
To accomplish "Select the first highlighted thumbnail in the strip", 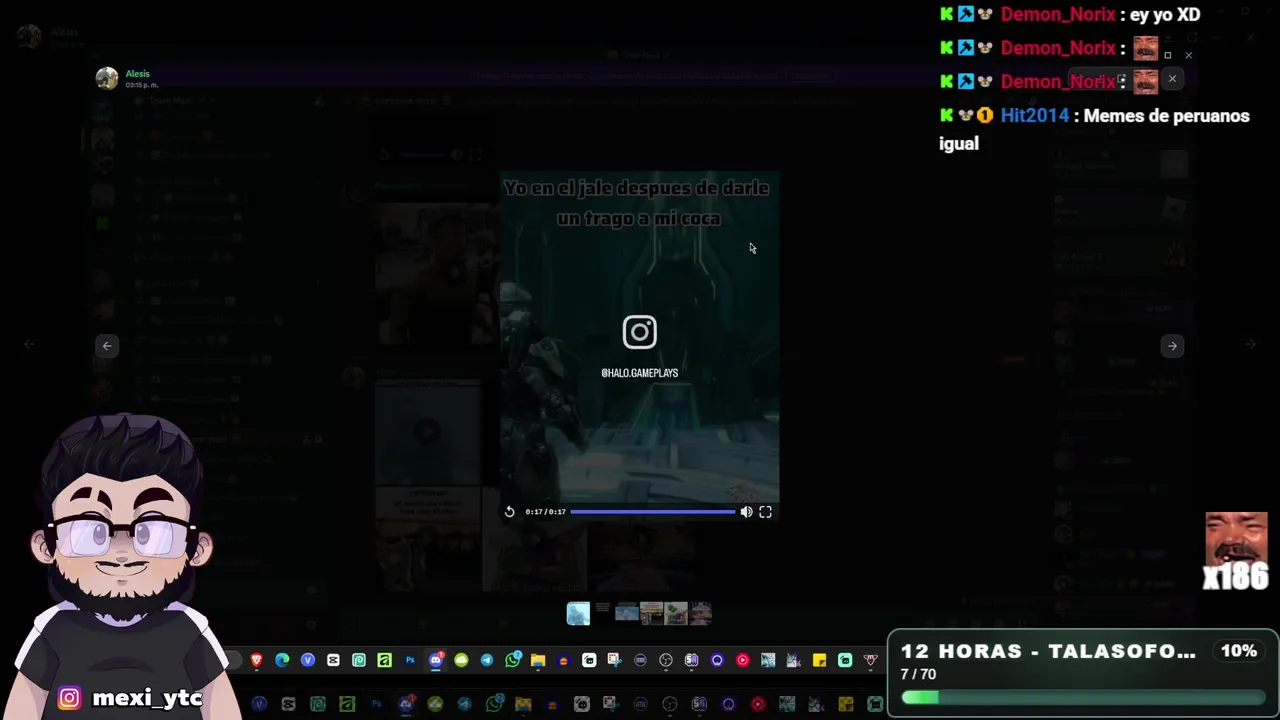I will tap(578, 613).
